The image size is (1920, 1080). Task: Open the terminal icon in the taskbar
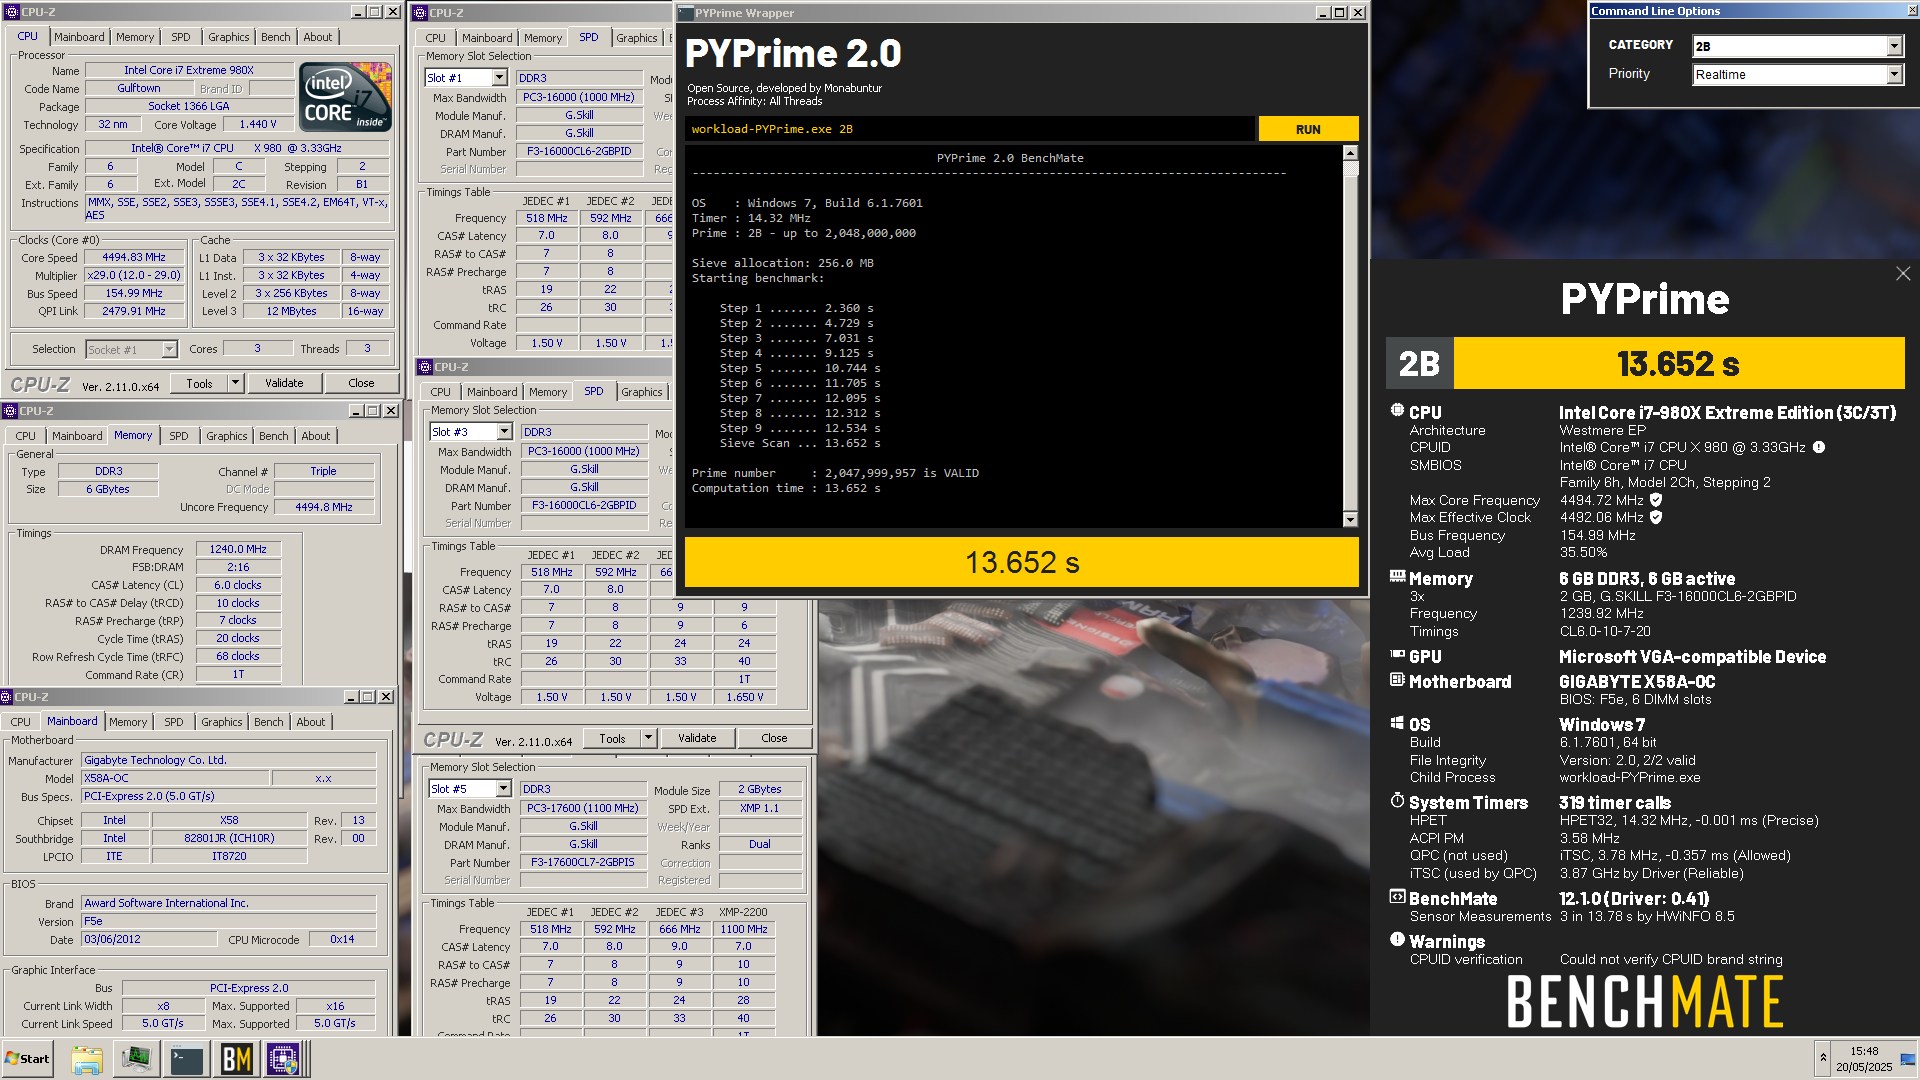187,1059
